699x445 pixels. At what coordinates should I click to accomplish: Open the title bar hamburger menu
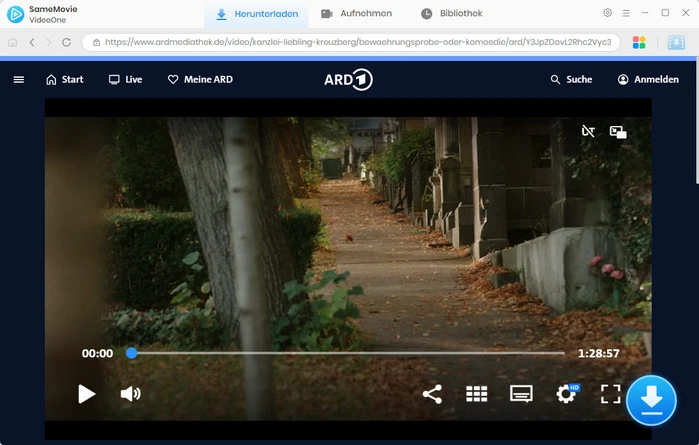pyautogui.click(x=626, y=13)
